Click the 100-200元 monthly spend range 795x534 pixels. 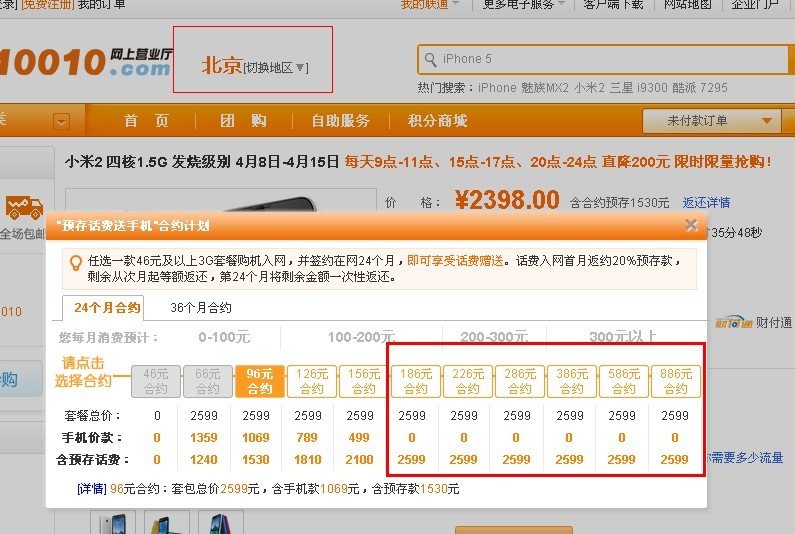pos(361,337)
